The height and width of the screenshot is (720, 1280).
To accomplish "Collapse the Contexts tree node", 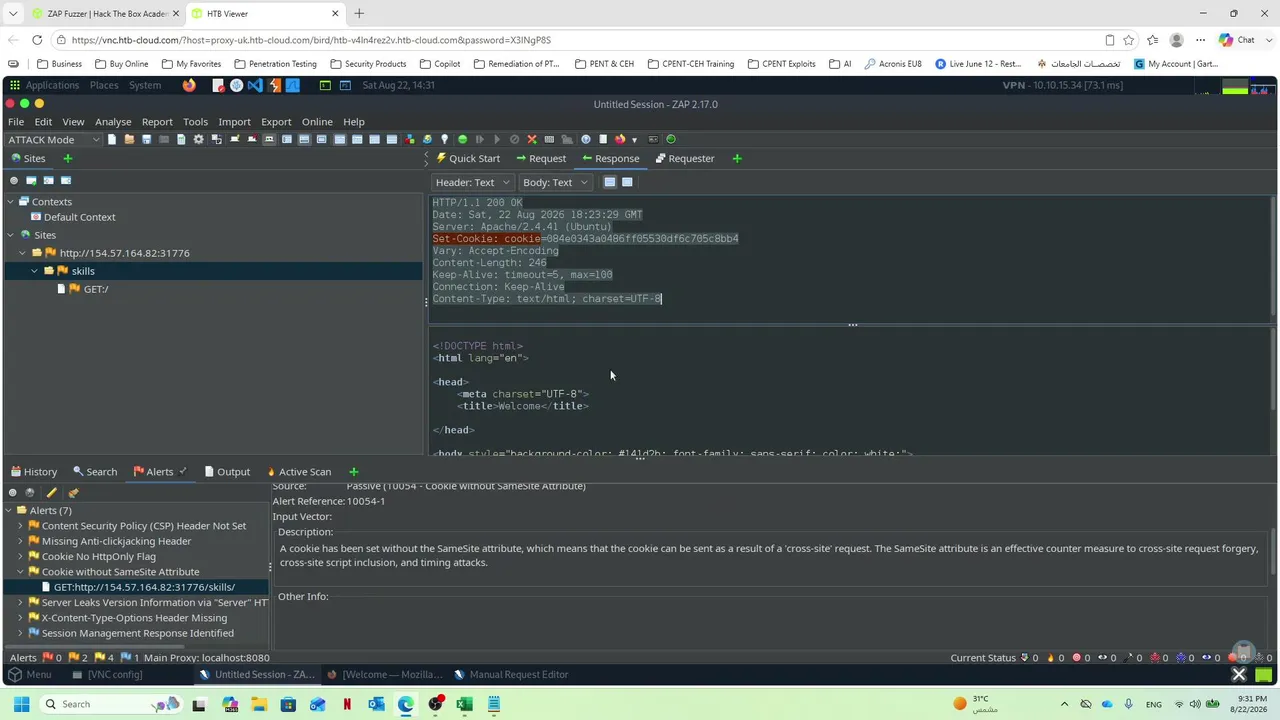I will click(x=11, y=202).
